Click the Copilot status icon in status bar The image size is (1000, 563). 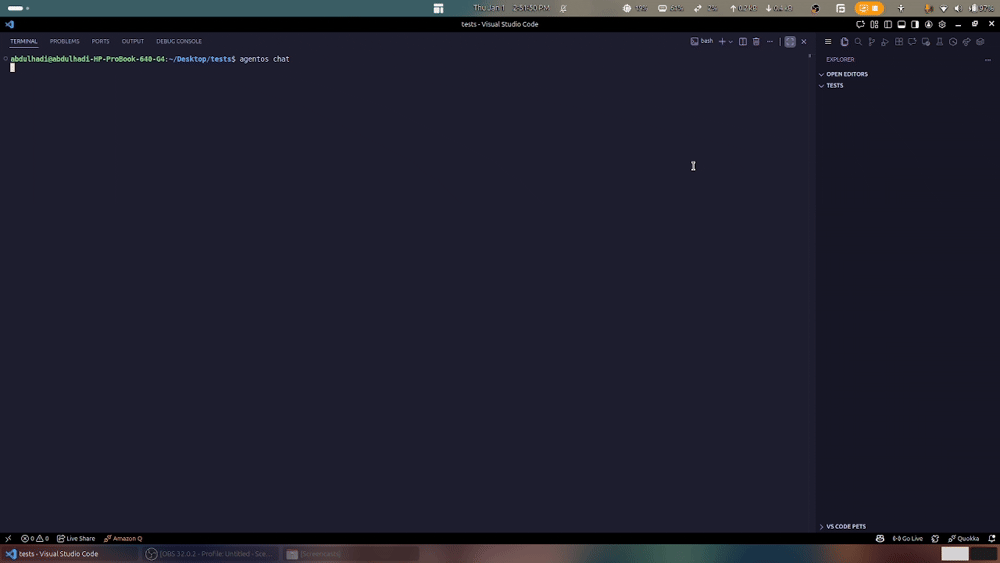(880, 539)
